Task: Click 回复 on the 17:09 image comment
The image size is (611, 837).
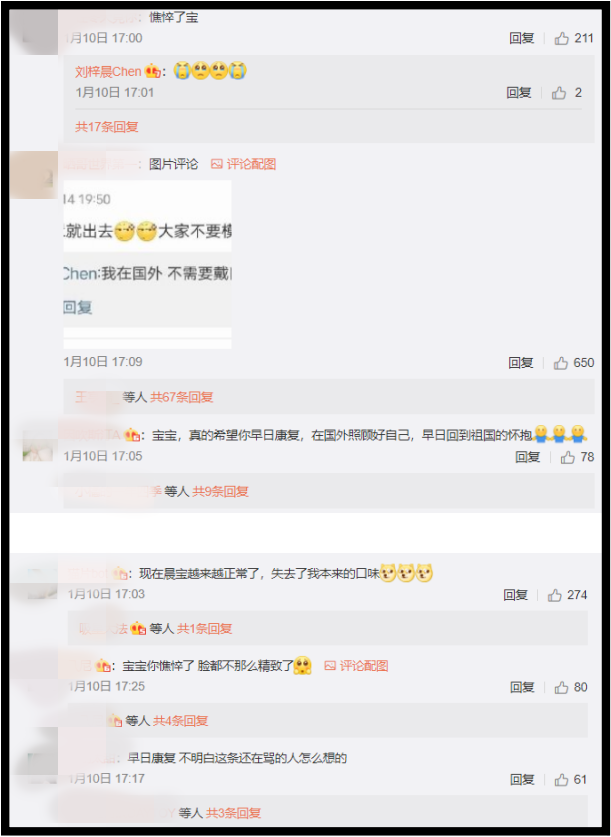Action: (x=521, y=363)
